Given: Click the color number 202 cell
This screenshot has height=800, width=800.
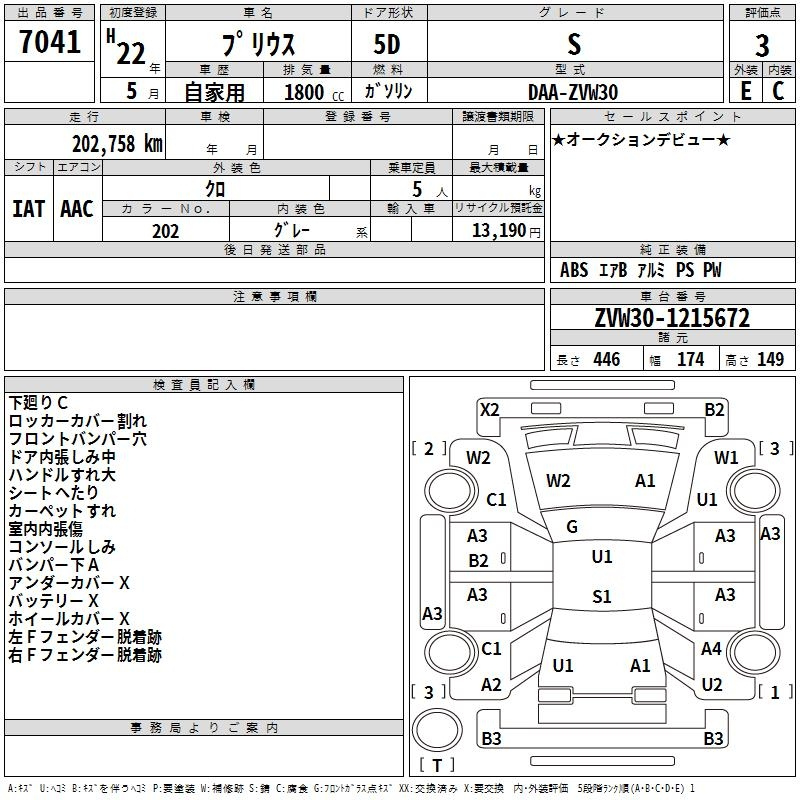Looking at the screenshot, I should (x=166, y=229).
